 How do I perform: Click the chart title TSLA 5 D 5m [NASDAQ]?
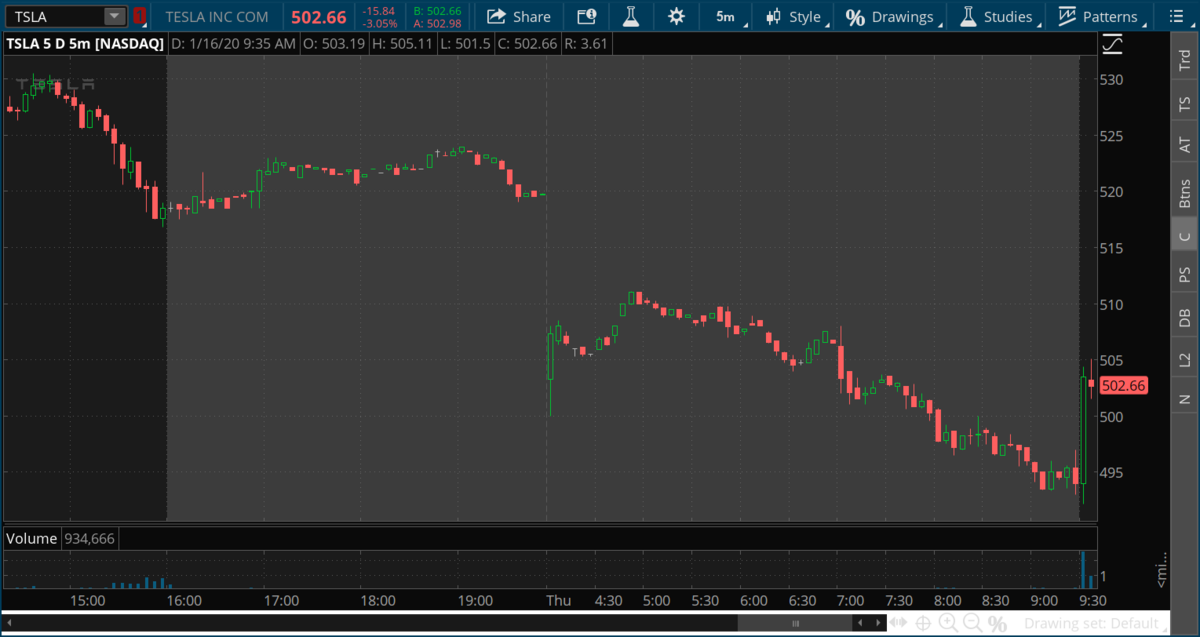coord(84,44)
